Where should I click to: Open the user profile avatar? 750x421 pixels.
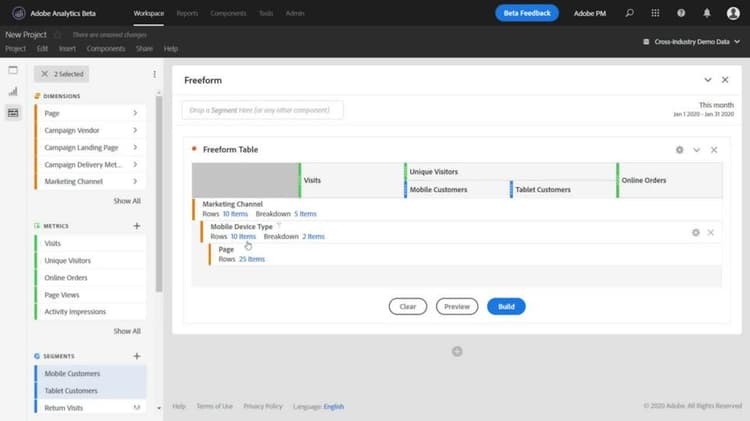click(733, 13)
